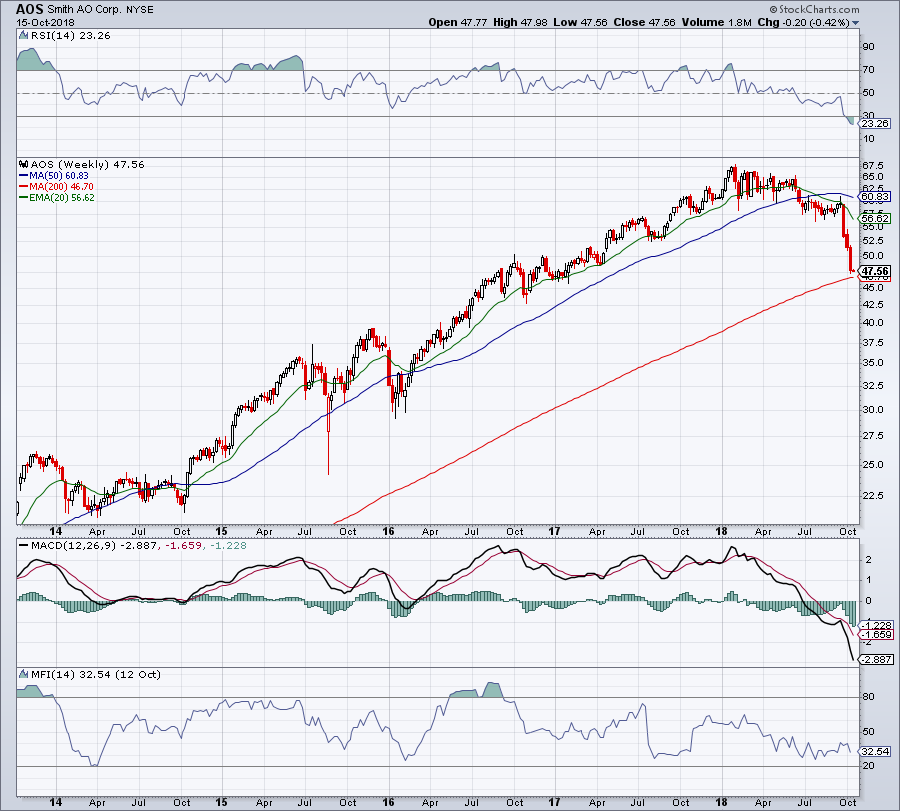This screenshot has height=811, width=900.
Task: Click the 'Chg -0.20 (-0.42%)' value
Action: coord(804,22)
